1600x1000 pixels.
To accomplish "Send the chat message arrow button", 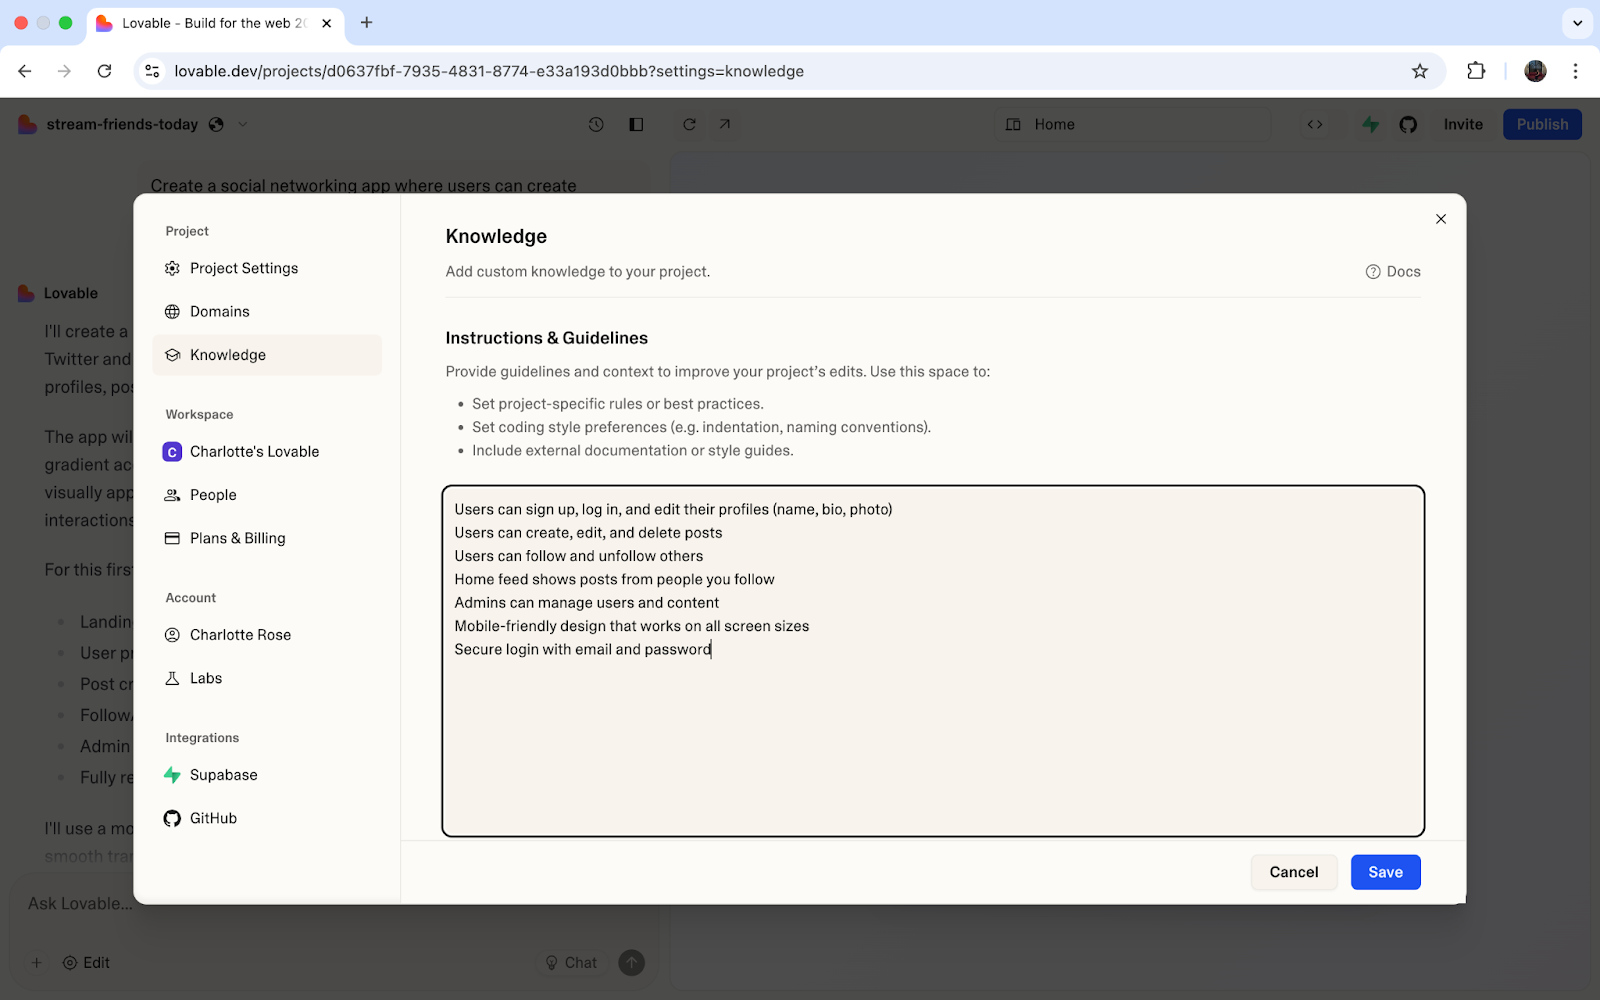I will pos(631,963).
